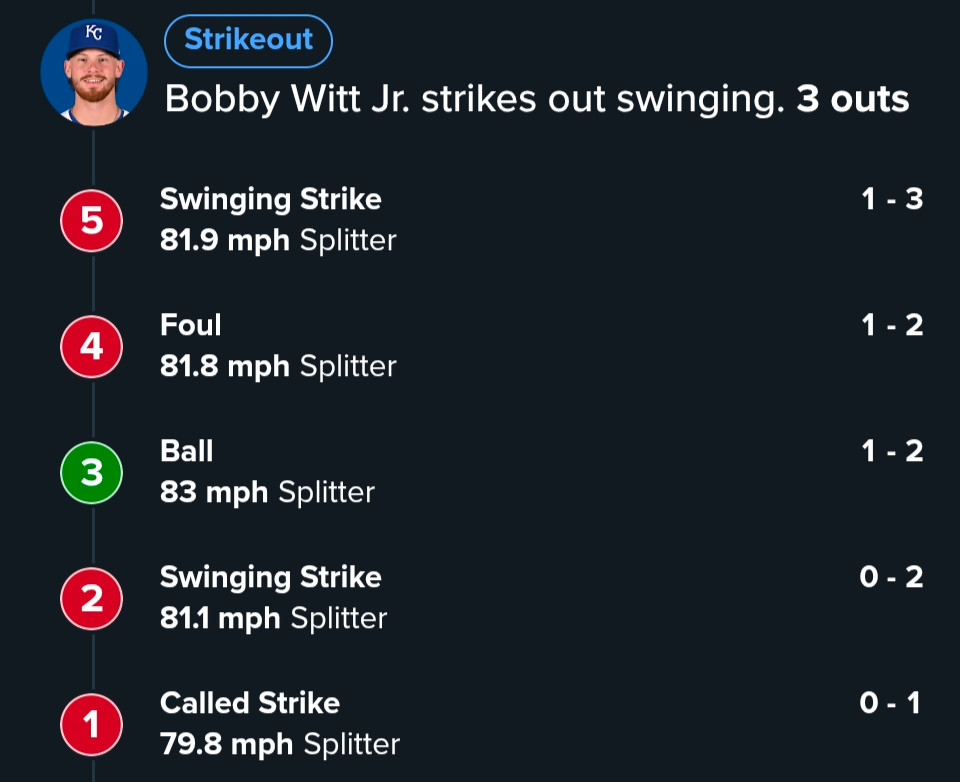The image size is (960, 782).
Task: Select green pitch 3 ball marker
Action: 92,472
